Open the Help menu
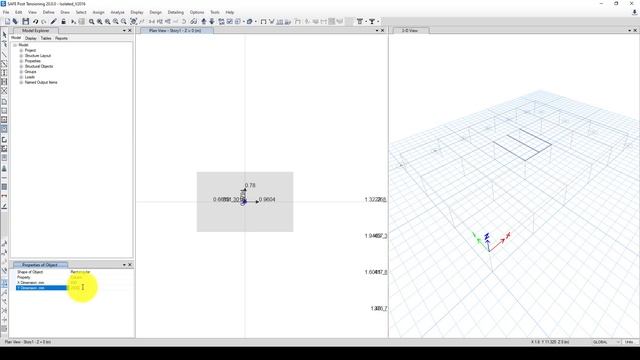 [230, 12]
